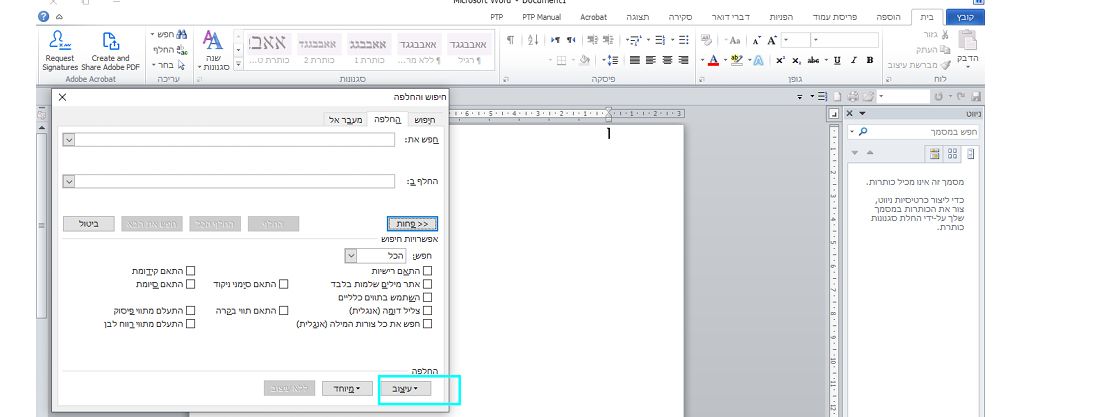1111x417 pixels.
Task: Check Ignore punctuation characters (התעלם מתווי פיסוק)
Action: (x=190, y=311)
